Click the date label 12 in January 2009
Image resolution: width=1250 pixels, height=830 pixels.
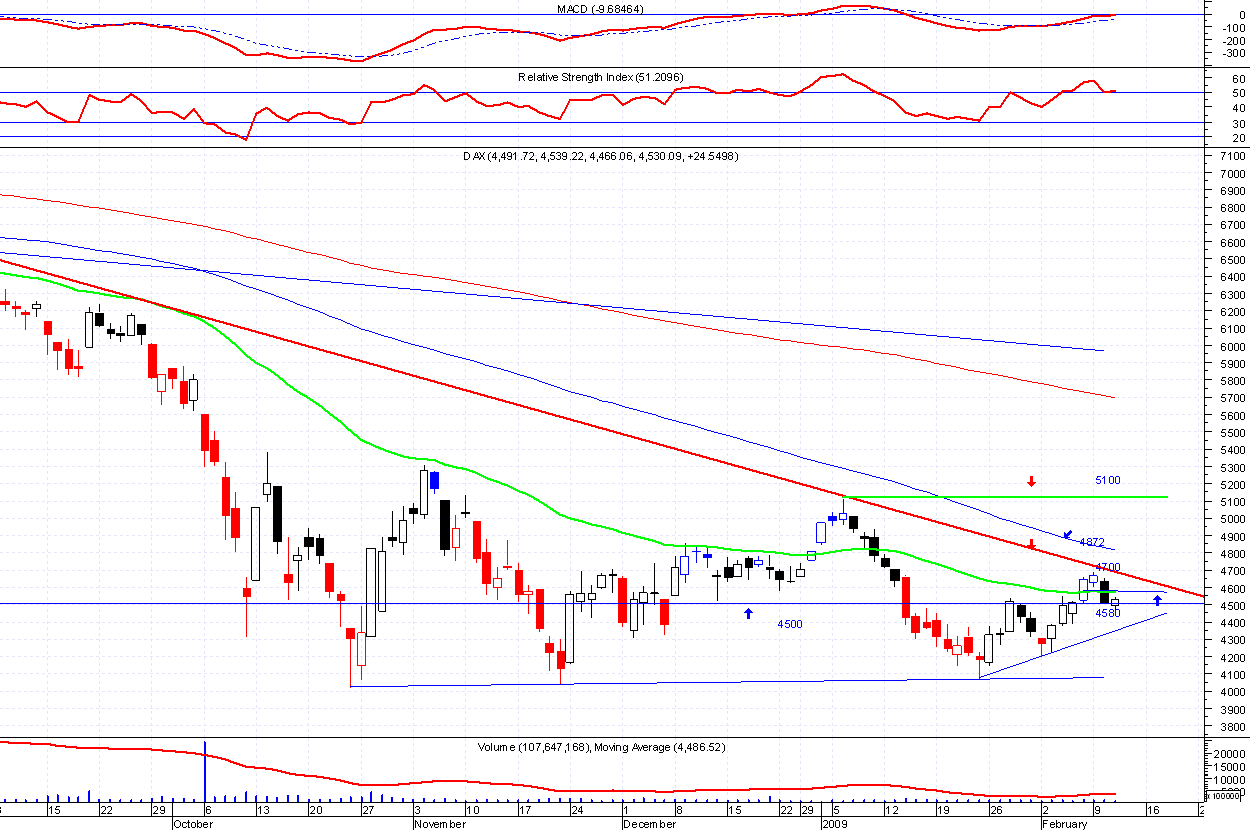(x=890, y=810)
